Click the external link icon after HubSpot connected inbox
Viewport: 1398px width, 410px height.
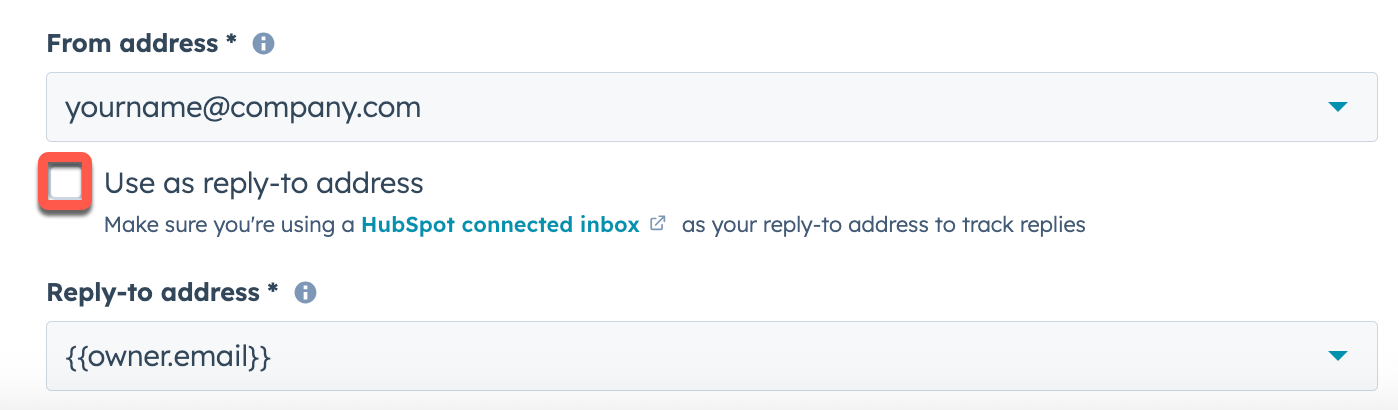click(657, 224)
